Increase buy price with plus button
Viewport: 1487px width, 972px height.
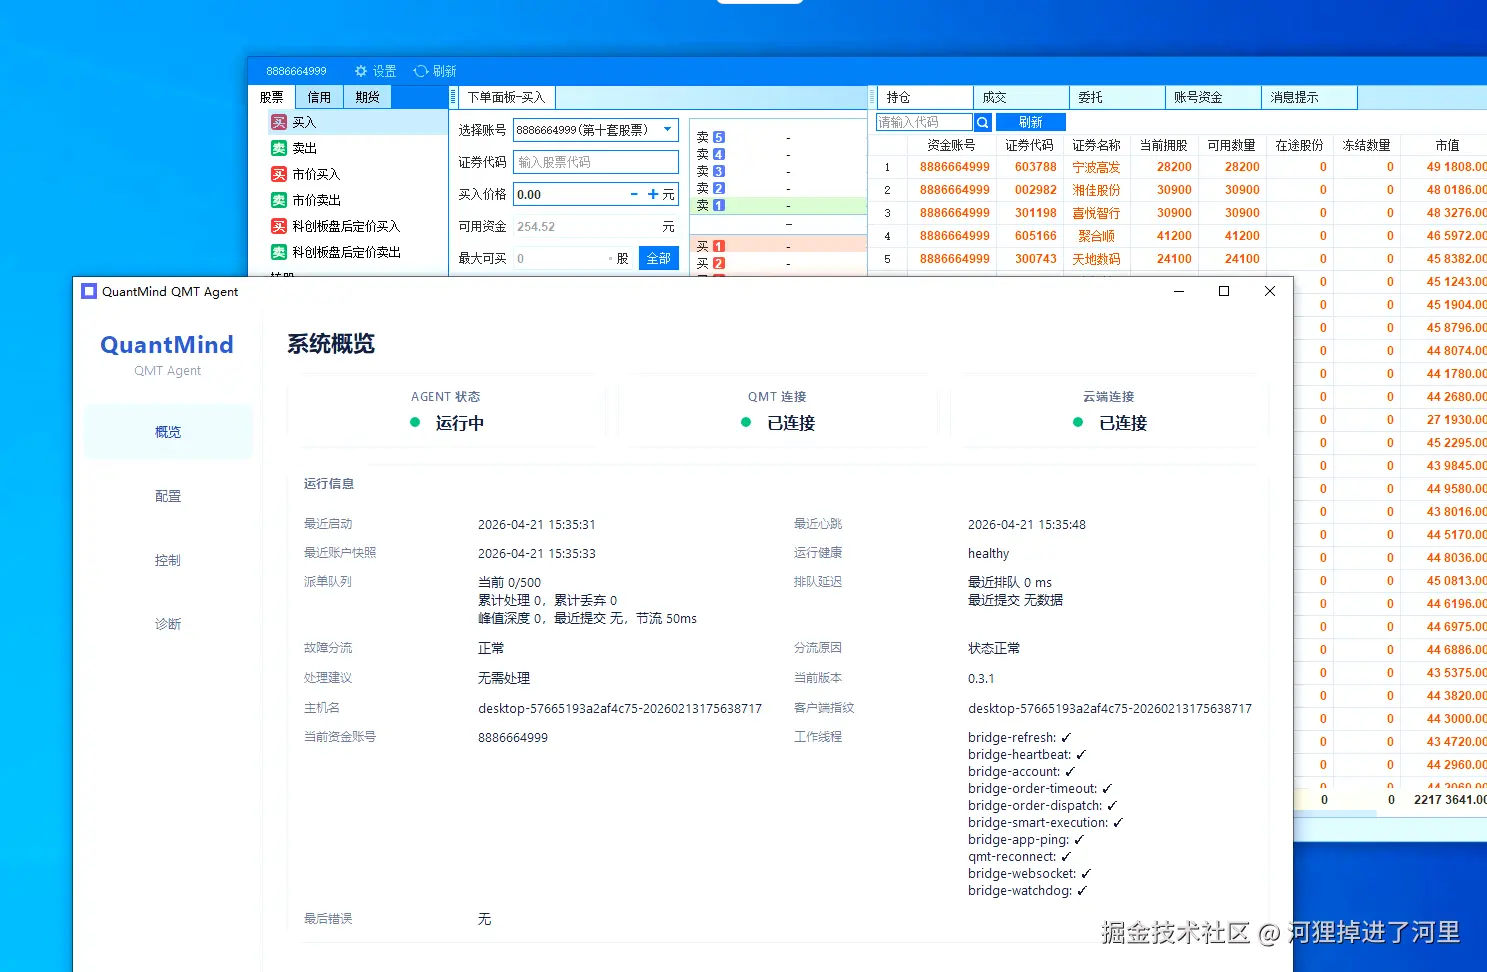click(653, 194)
